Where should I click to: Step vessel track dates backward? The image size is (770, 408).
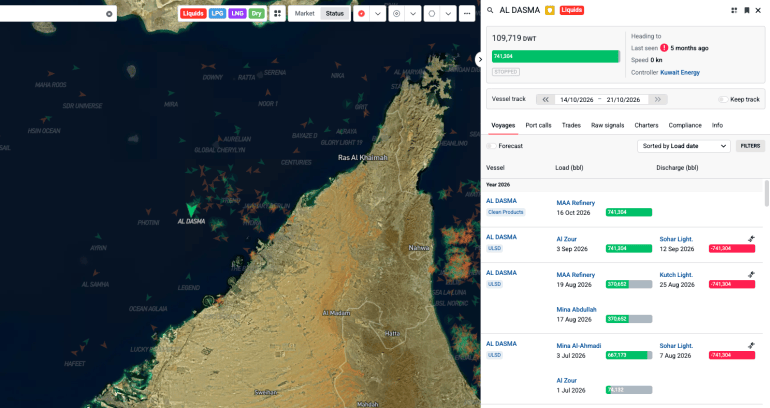point(546,99)
